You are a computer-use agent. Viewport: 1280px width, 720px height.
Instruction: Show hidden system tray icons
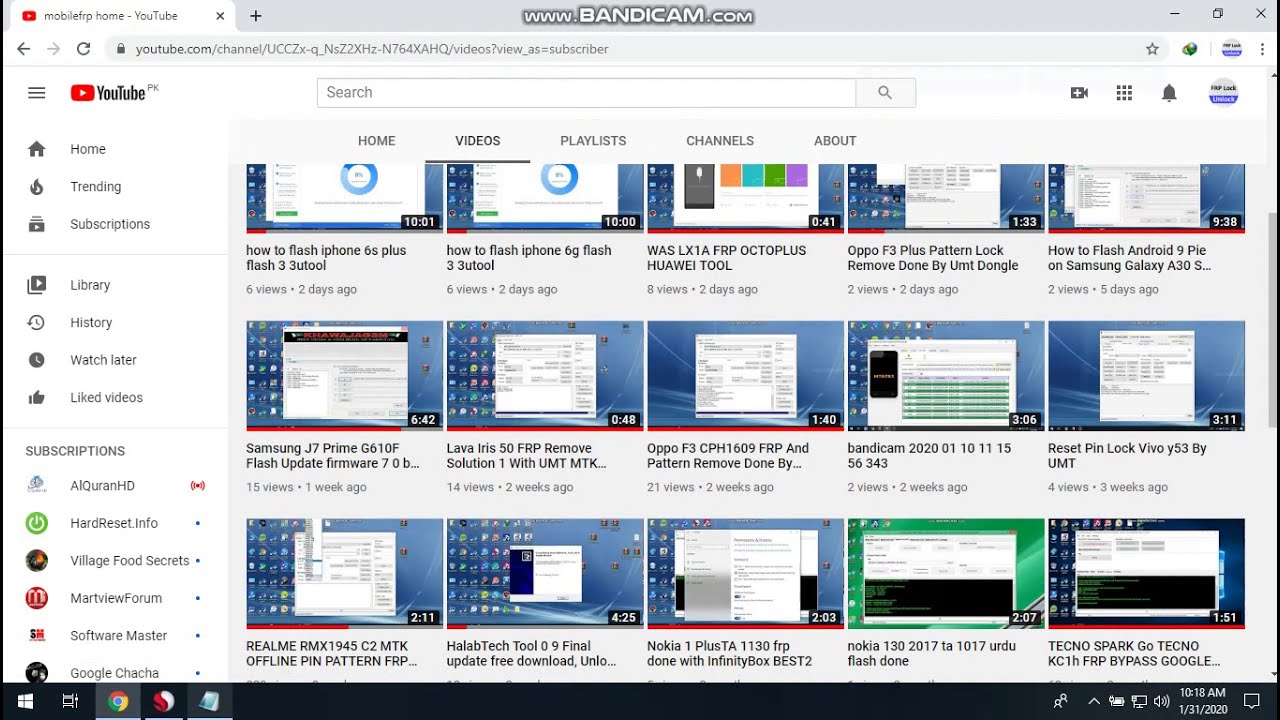1094,702
